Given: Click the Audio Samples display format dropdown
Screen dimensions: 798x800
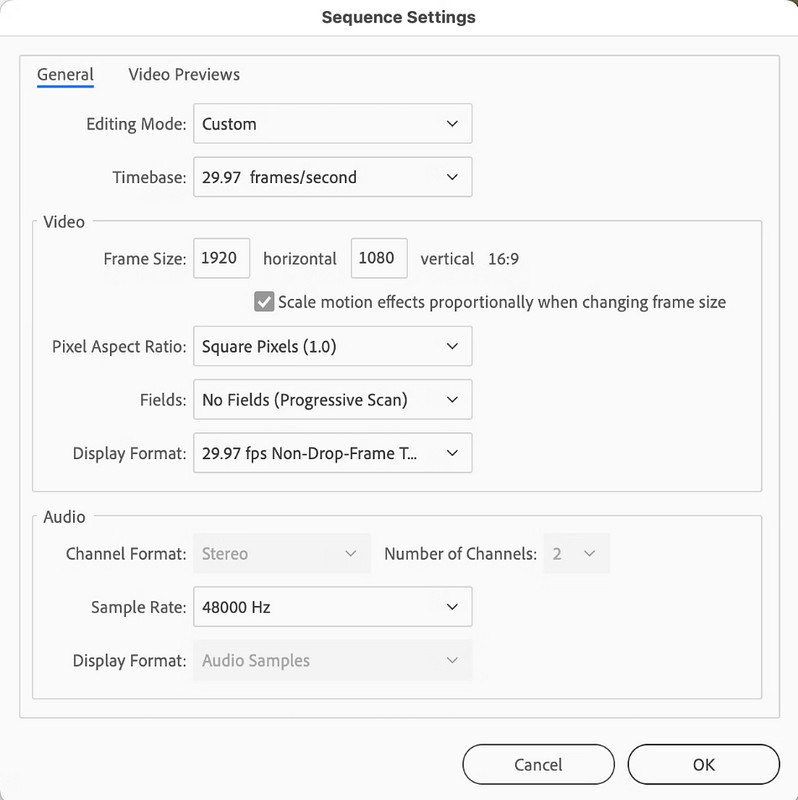Looking at the screenshot, I should click(x=333, y=660).
